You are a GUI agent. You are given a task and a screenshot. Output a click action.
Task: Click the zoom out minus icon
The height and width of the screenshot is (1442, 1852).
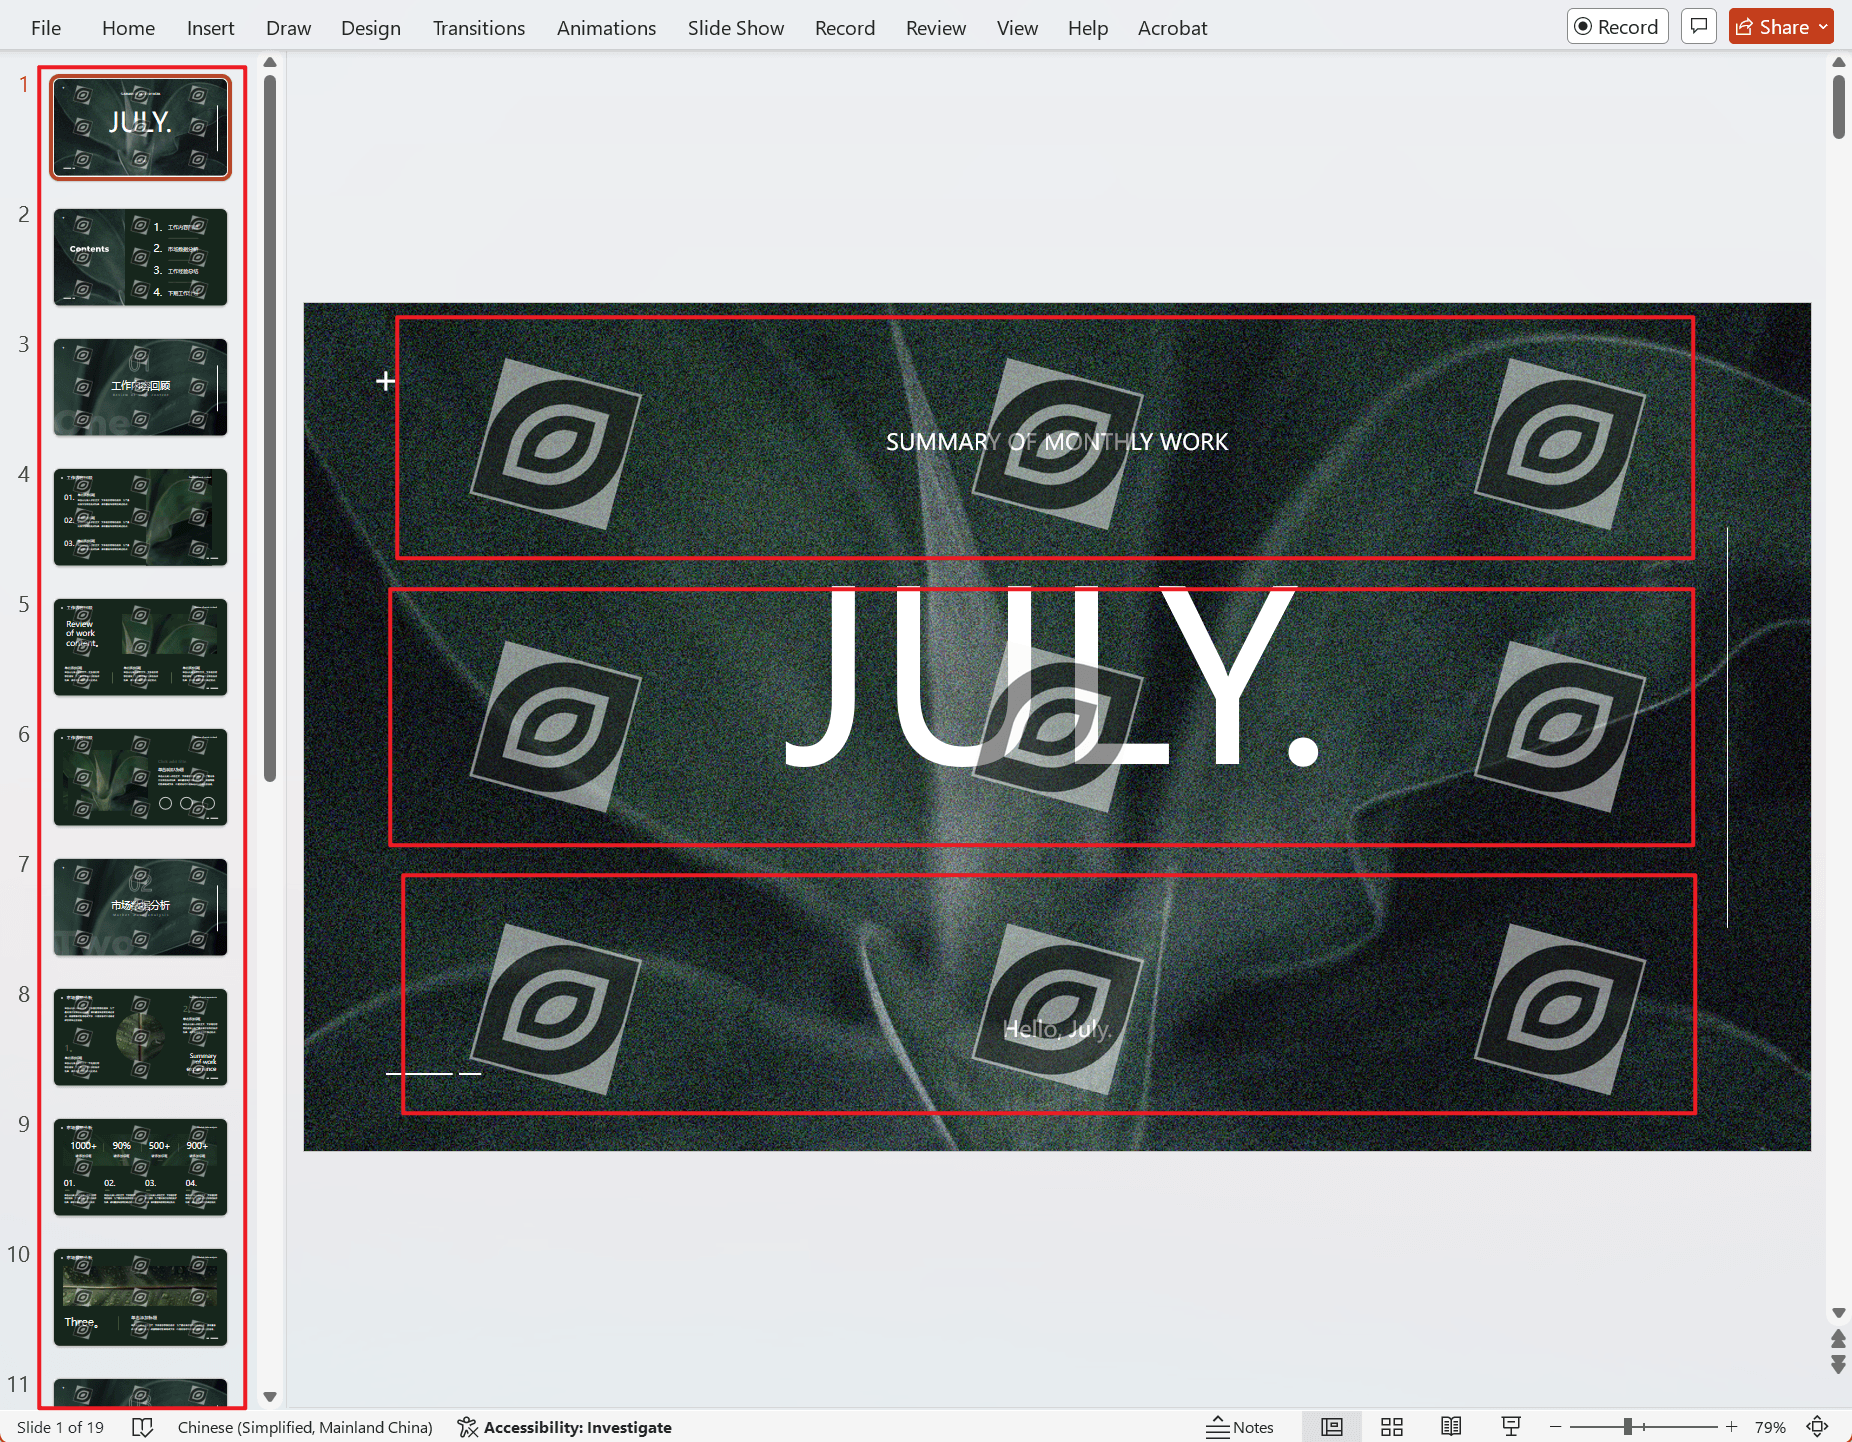coord(1555,1427)
